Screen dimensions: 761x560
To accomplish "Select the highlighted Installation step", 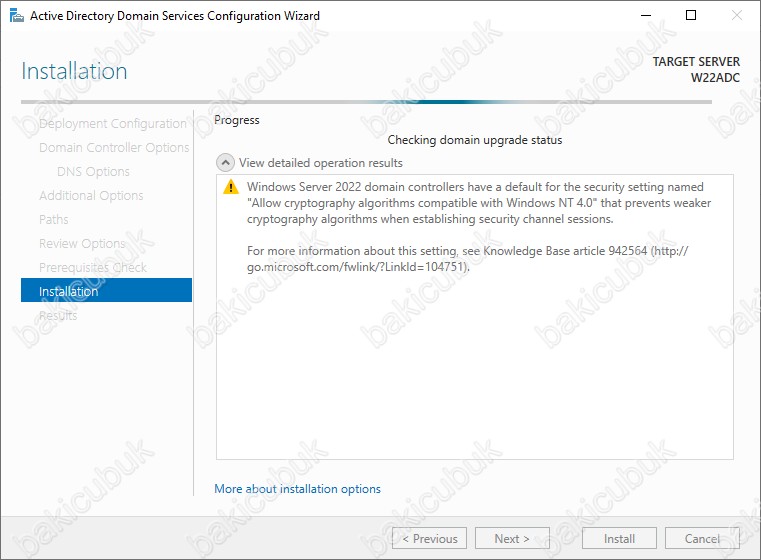I will (106, 290).
